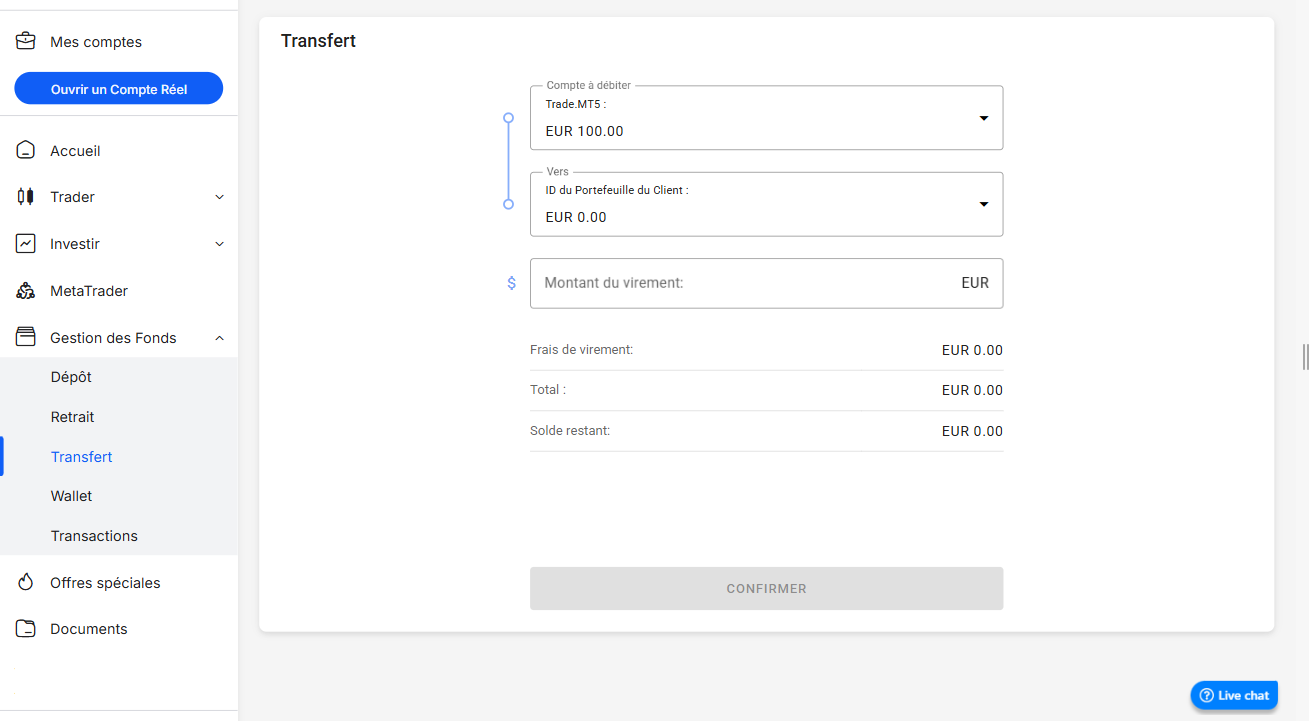Image resolution: width=1309 pixels, height=721 pixels.
Task: Click Ouvrir un Compte Réel button
Action: pyautogui.click(x=119, y=89)
